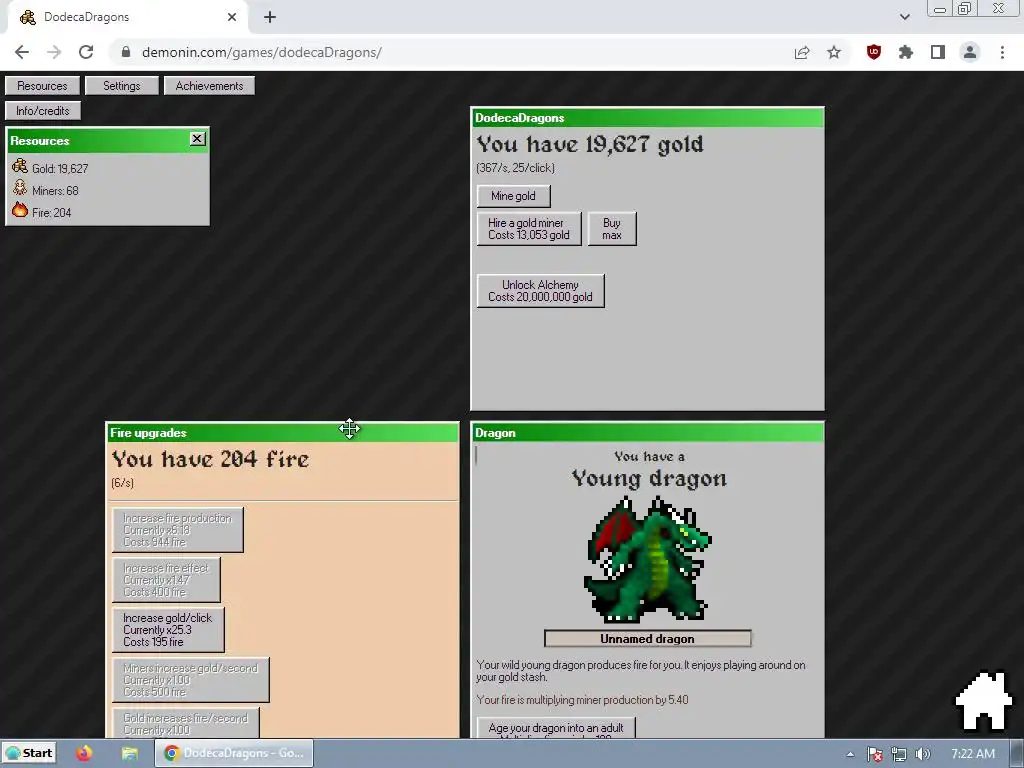Click Increase fire effect upgrade
The width and height of the screenshot is (1024, 768).
click(x=166, y=579)
